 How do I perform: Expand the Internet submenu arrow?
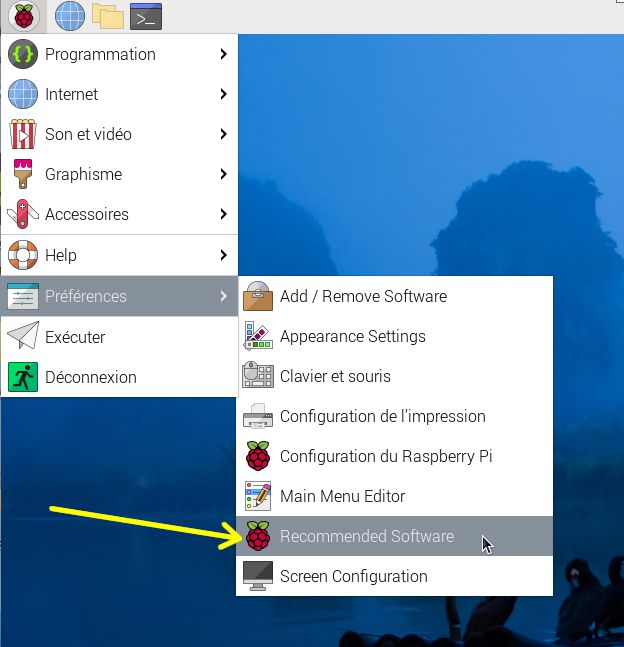223,94
